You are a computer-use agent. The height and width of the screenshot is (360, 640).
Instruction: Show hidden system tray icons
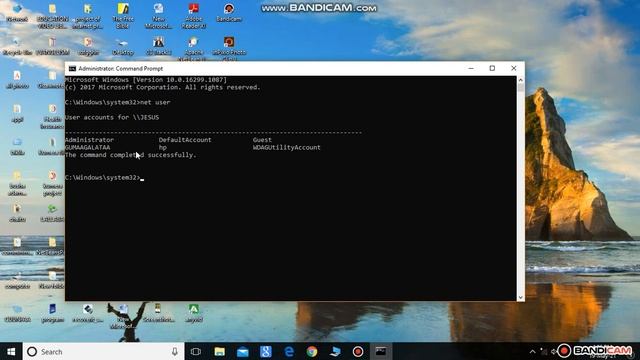532,351
